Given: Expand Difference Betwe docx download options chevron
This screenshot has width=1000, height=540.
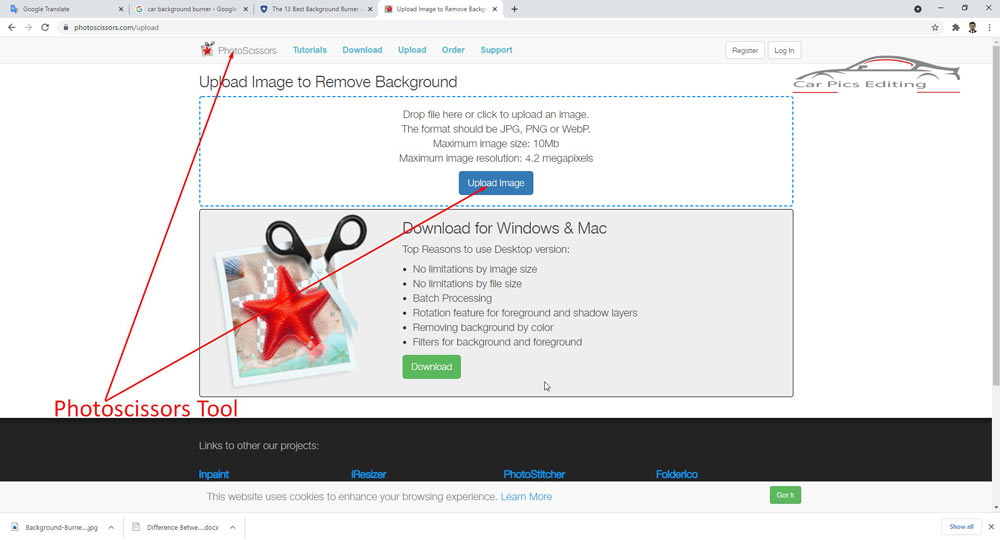Looking at the screenshot, I should (232, 527).
